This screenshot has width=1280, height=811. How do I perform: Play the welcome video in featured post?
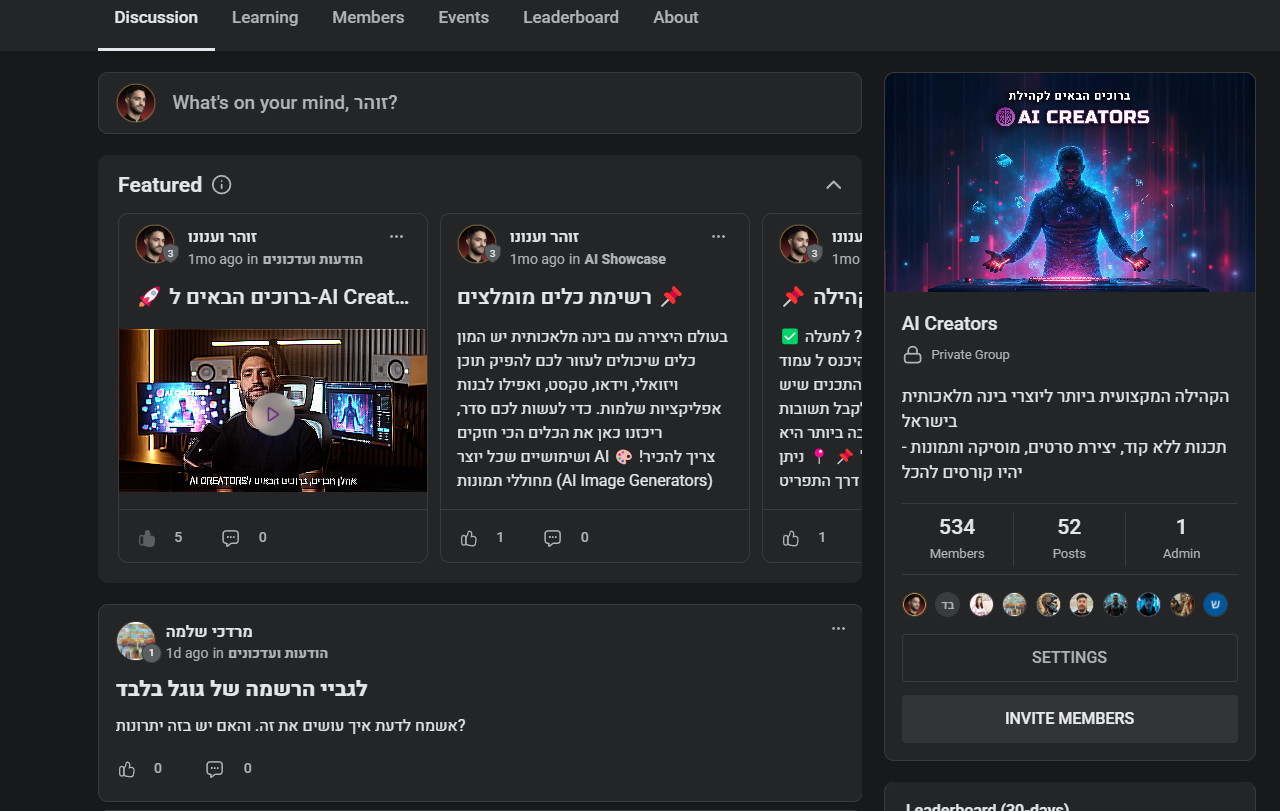(273, 414)
